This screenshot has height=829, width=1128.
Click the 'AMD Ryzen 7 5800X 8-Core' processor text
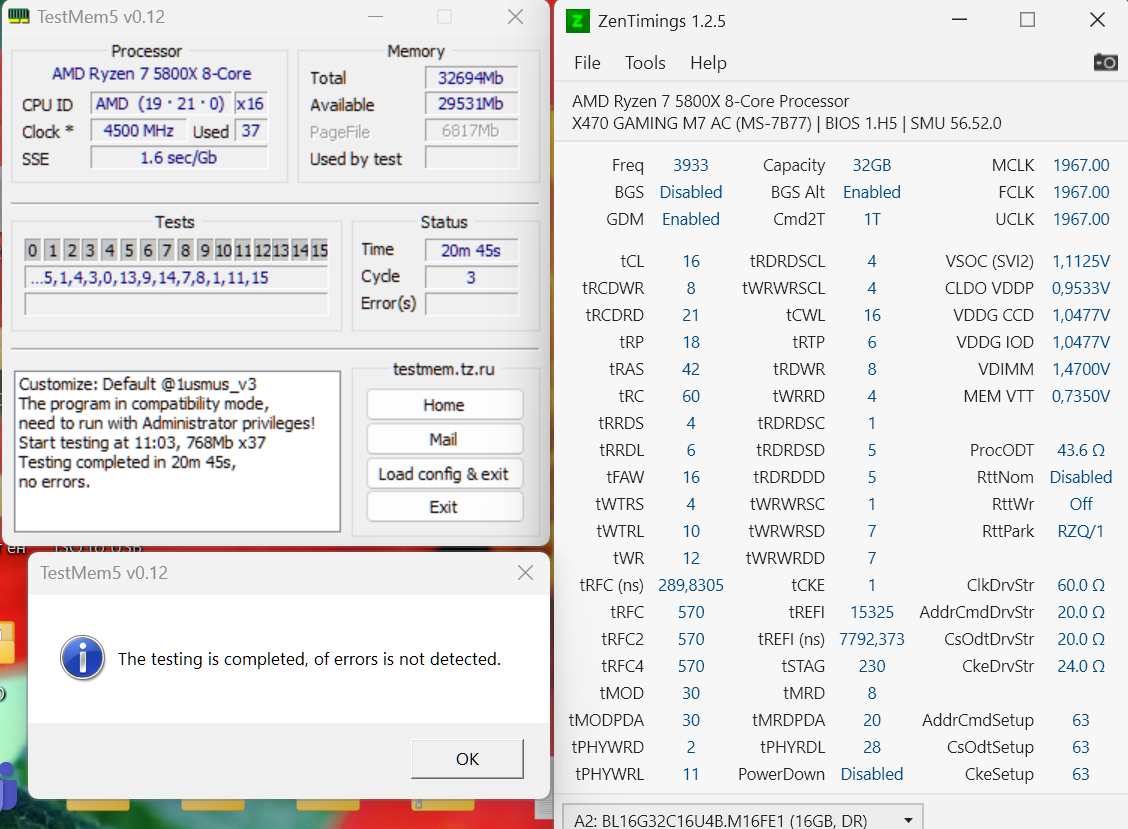152,74
